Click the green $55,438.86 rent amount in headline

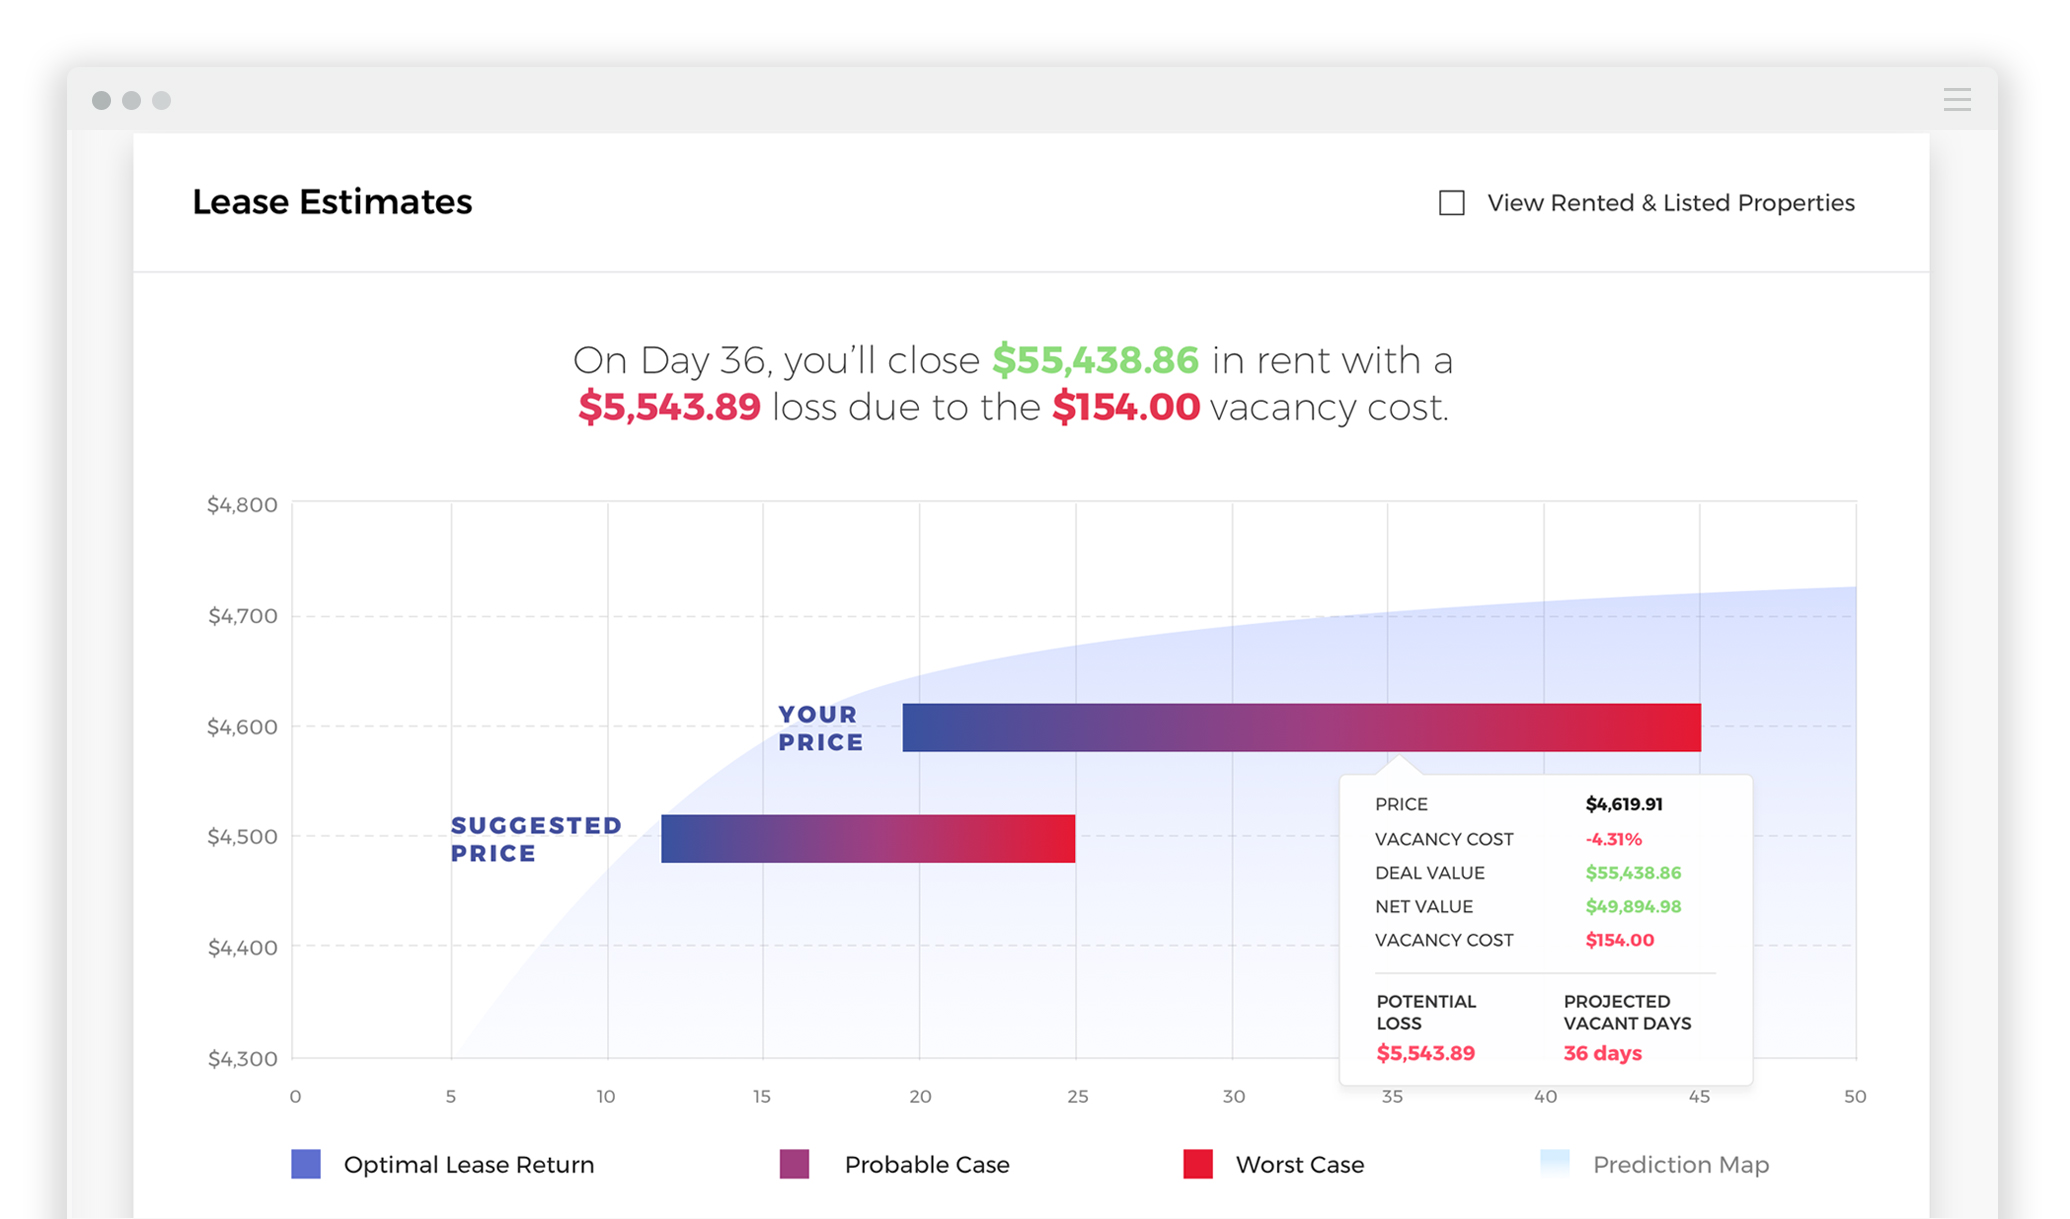1095,360
